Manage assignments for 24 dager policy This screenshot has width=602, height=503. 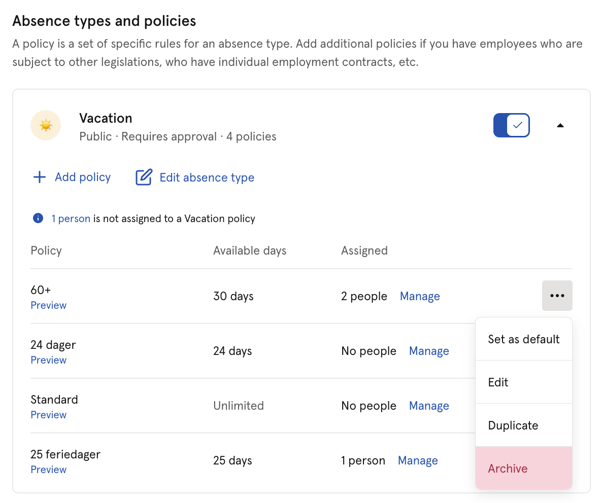[428, 351]
